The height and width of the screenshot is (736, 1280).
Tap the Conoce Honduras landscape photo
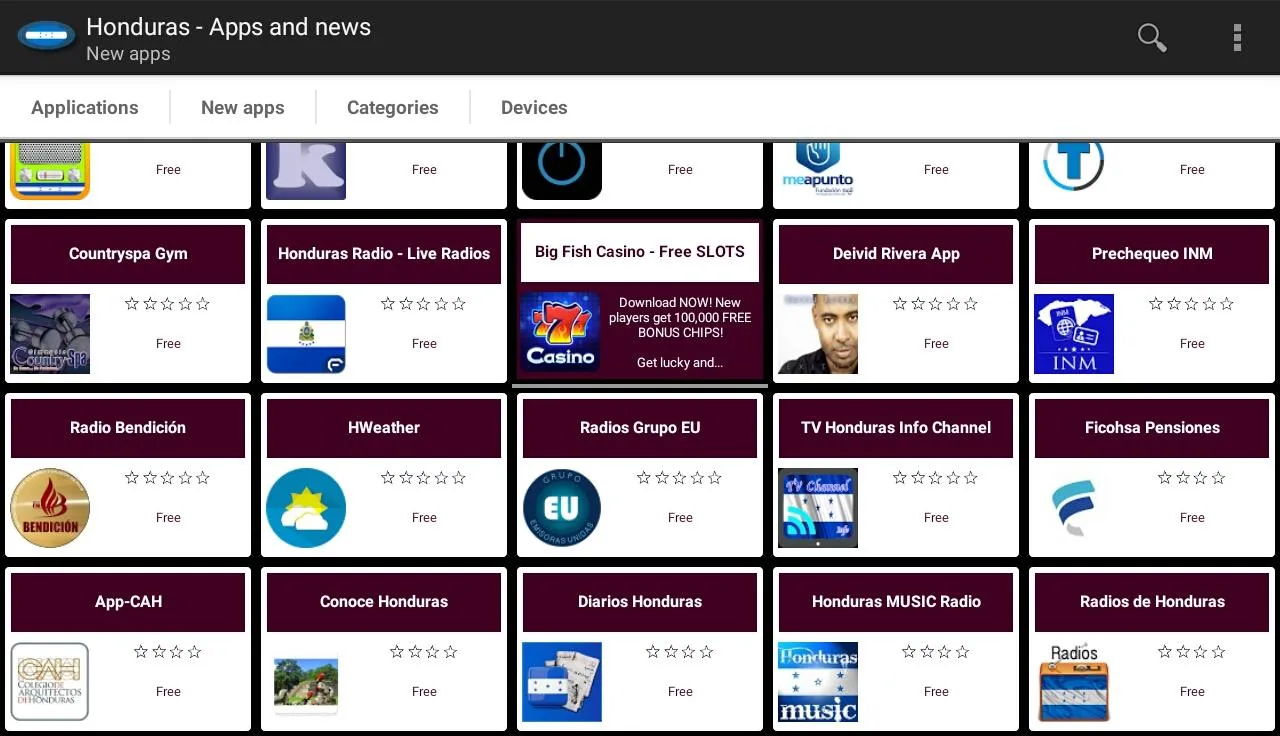pos(306,684)
